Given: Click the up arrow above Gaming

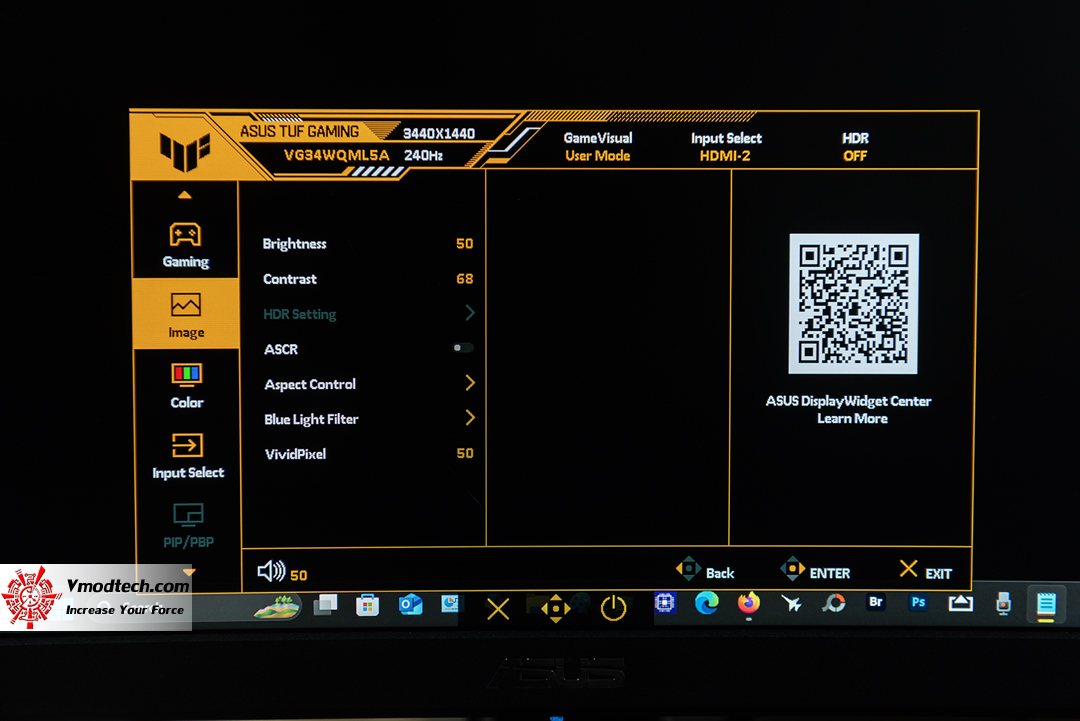Looking at the screenshot, I should [185, 196].
